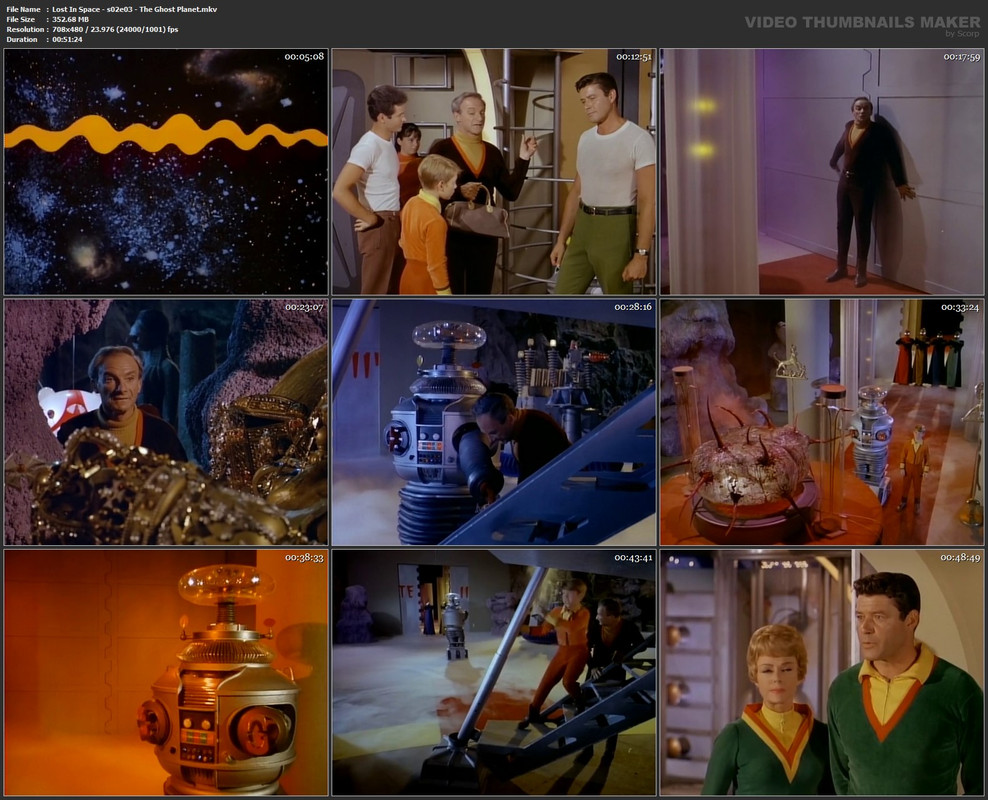Click the 'Duration' header label
Screen dimensions: 988x800
click(22, 39)
